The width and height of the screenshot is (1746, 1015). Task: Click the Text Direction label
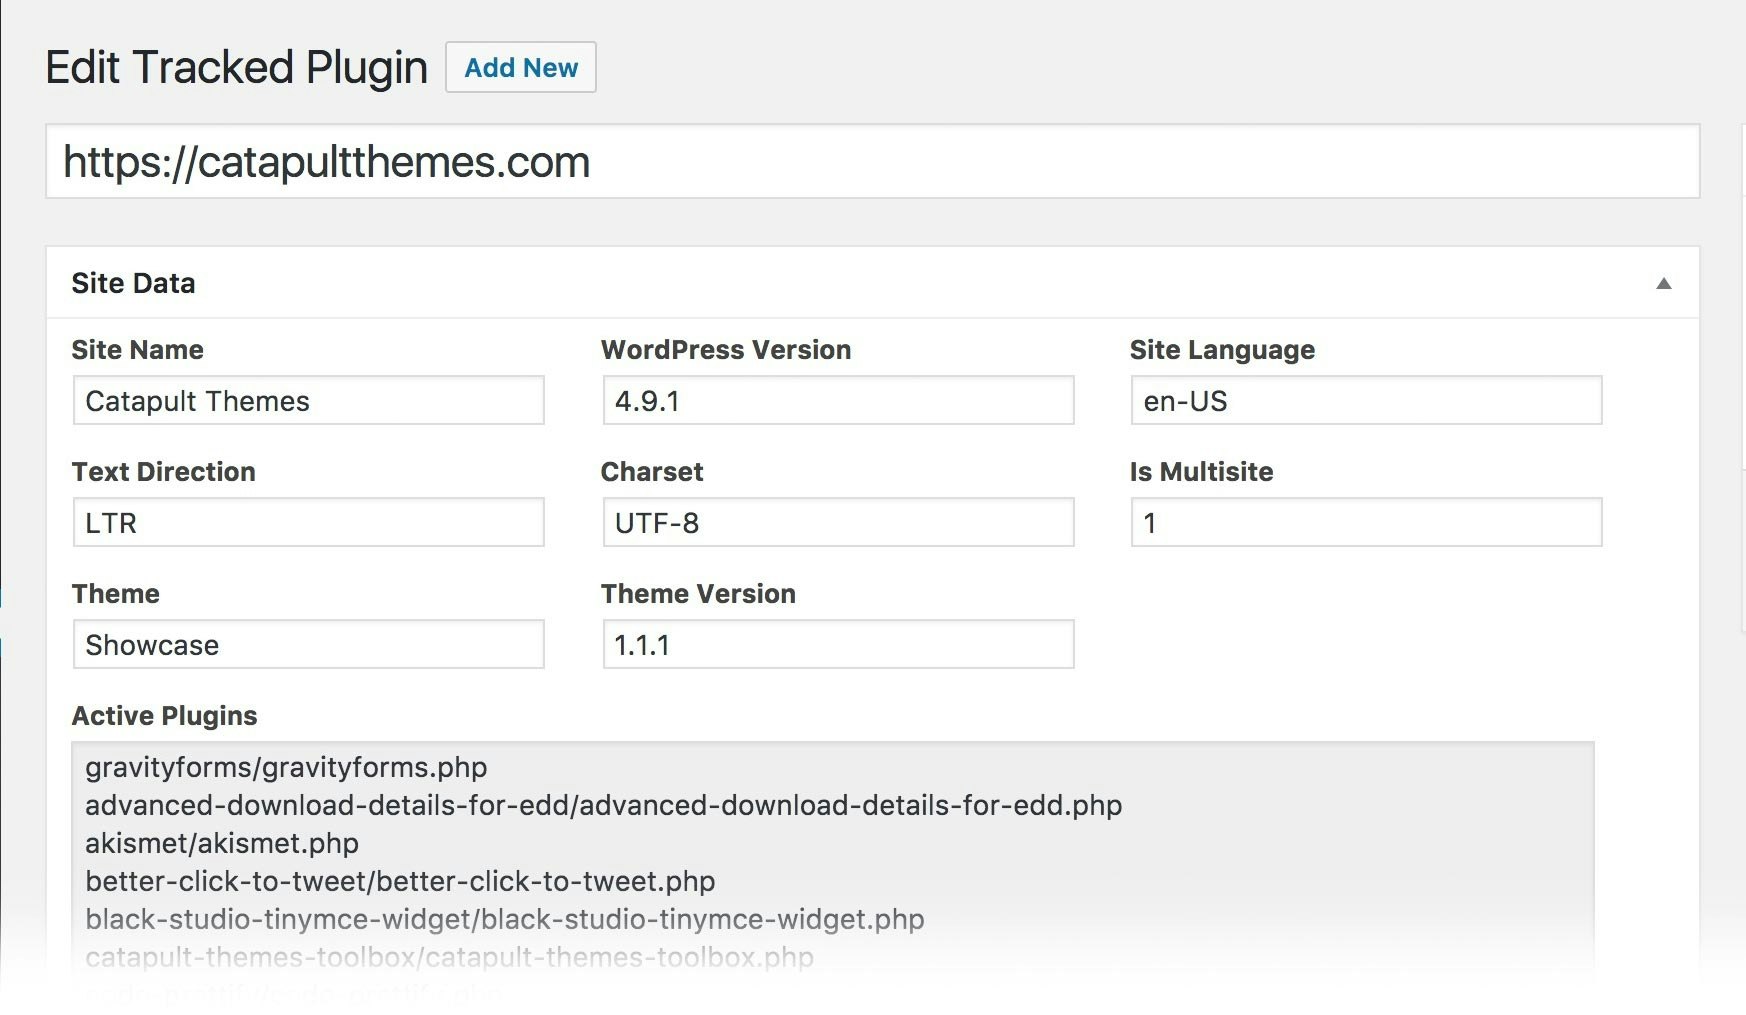coord(163,472)
